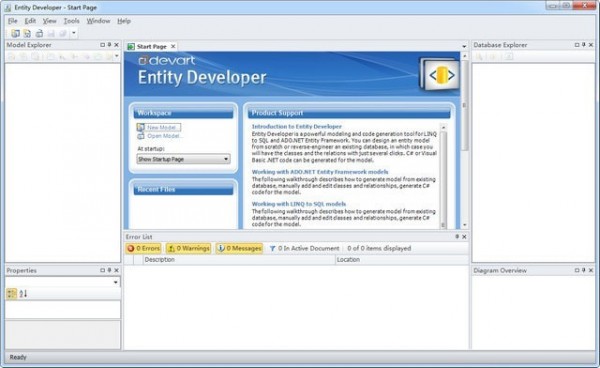Open the Help menu

(124, 21)
